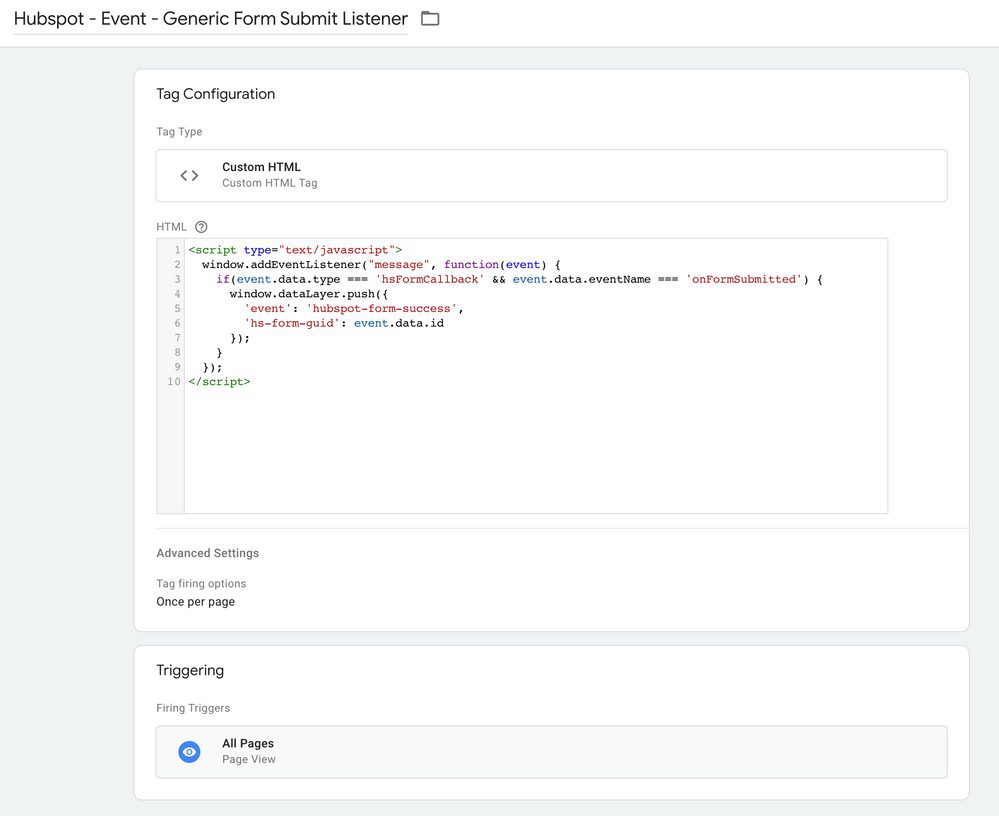Click the 'Custom HTML Tag' subtitle text
Image resolution: width=999 pixels, height=816 pixels.
270,183
